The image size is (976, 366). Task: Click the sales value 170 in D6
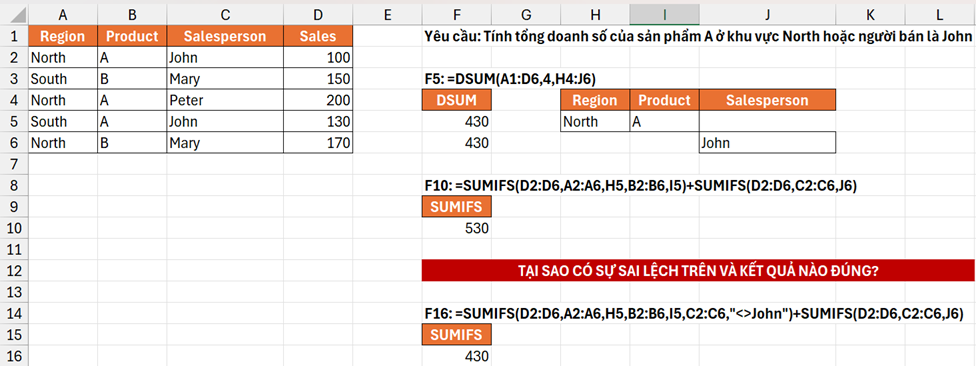(318, 143)
